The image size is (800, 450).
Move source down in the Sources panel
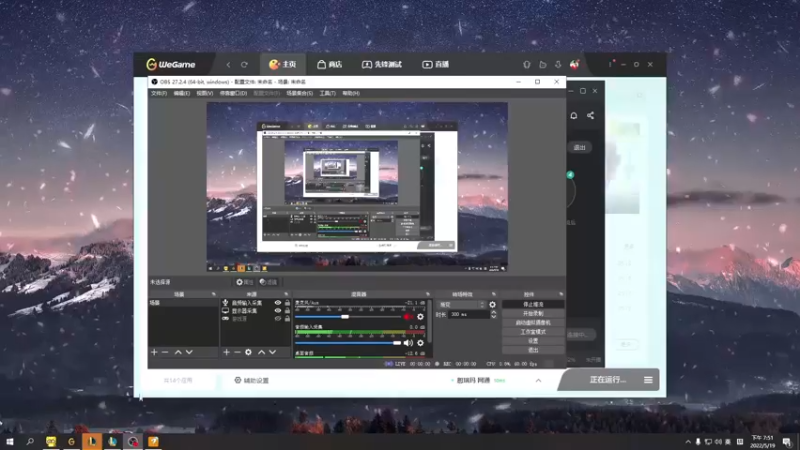click(273, 352)
